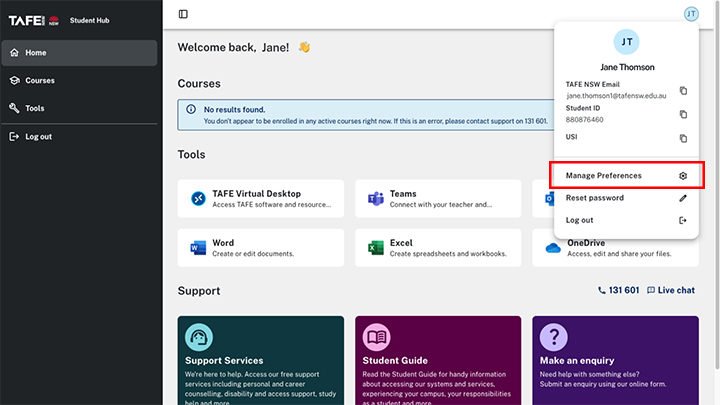Start a Live chat session
The width and height of the screenshot is (720, 405).
[670, 290]
